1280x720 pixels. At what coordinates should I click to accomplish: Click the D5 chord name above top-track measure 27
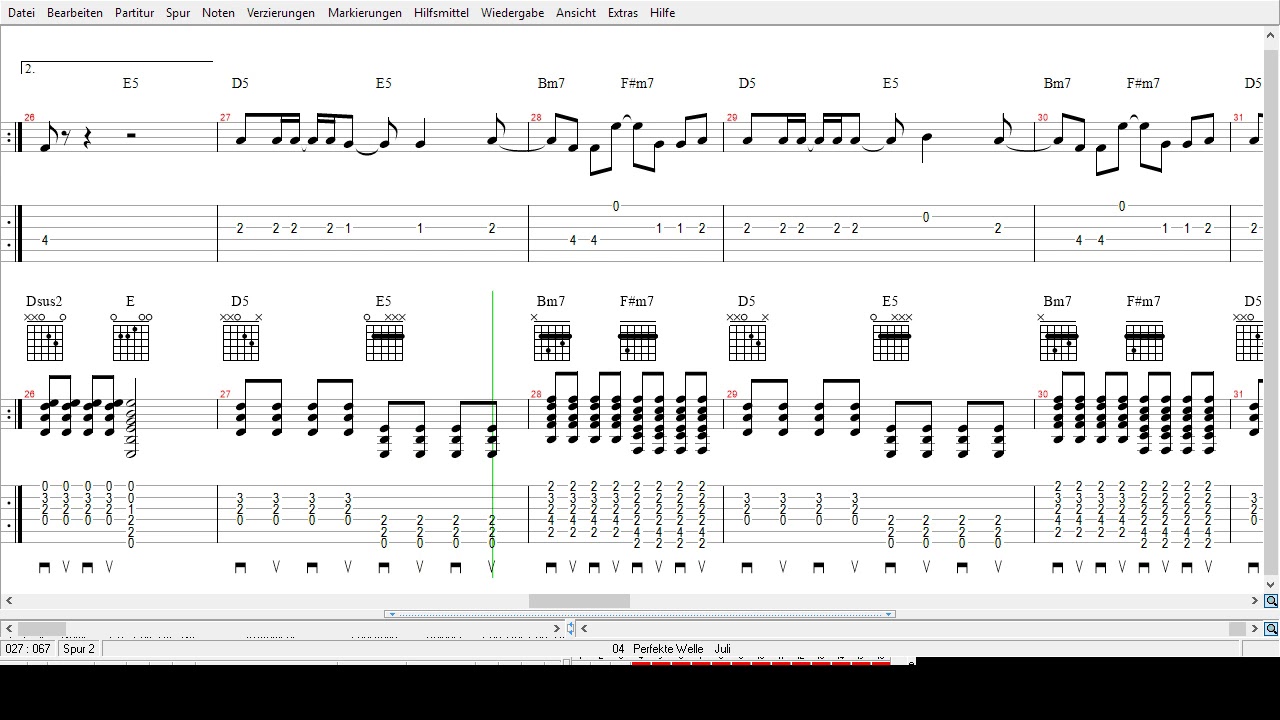(x=240, y=84)
